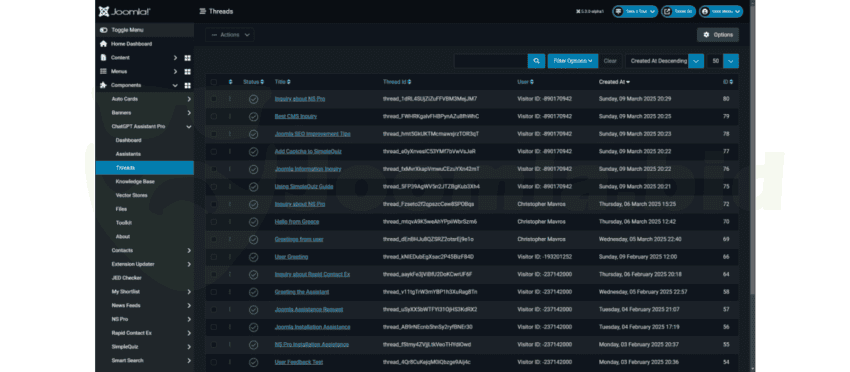Open Joomla Installation Assistance thread link
The width and height of the screenshot is (850, 372).
[x=312, y=327]
